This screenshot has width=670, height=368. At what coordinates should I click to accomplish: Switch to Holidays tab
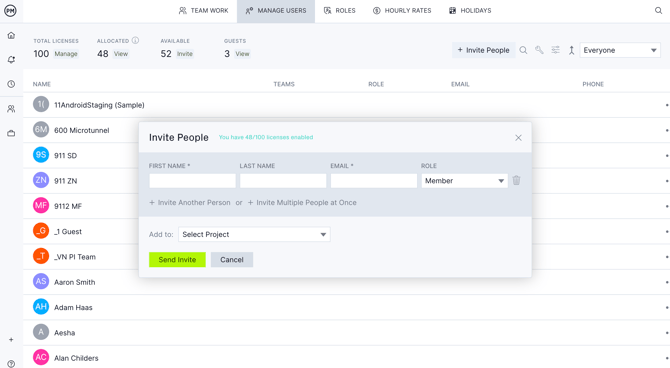(470, 11)
